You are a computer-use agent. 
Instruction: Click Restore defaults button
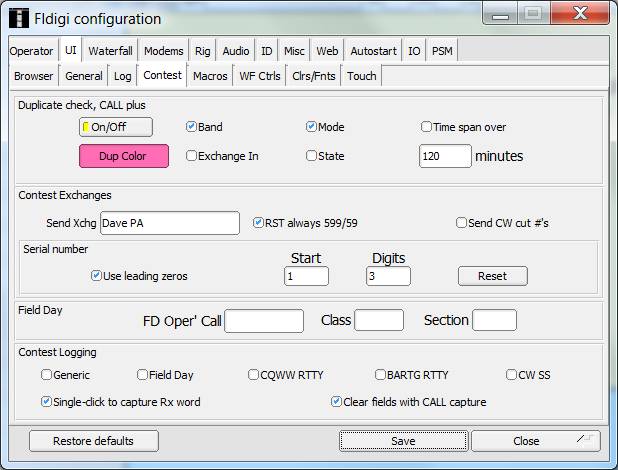tap(94, 441)
